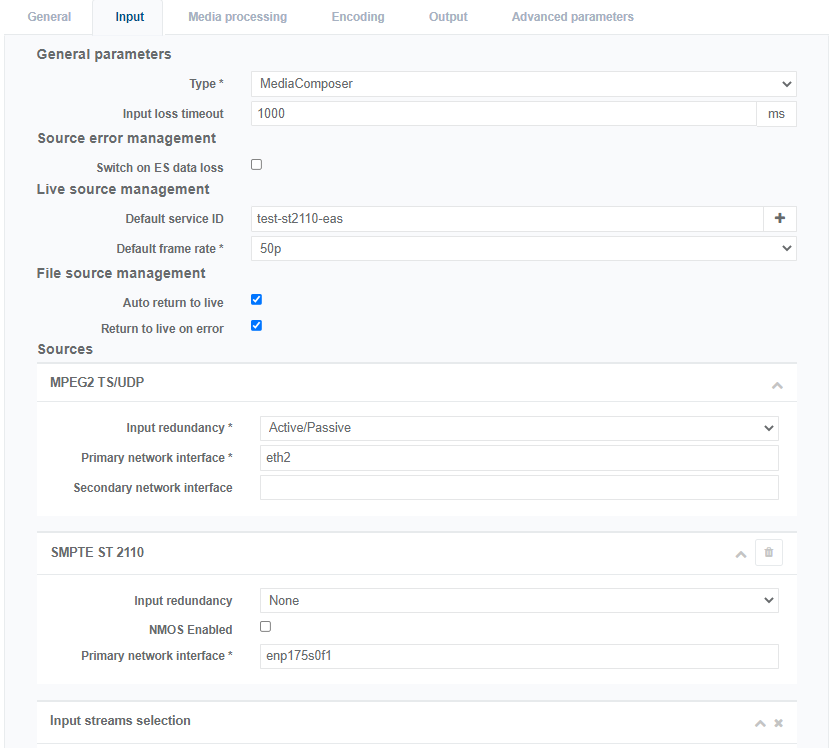The image size is (835, 748).
Task: Open the Media processing tab
Action: click(x=237, y=17)
